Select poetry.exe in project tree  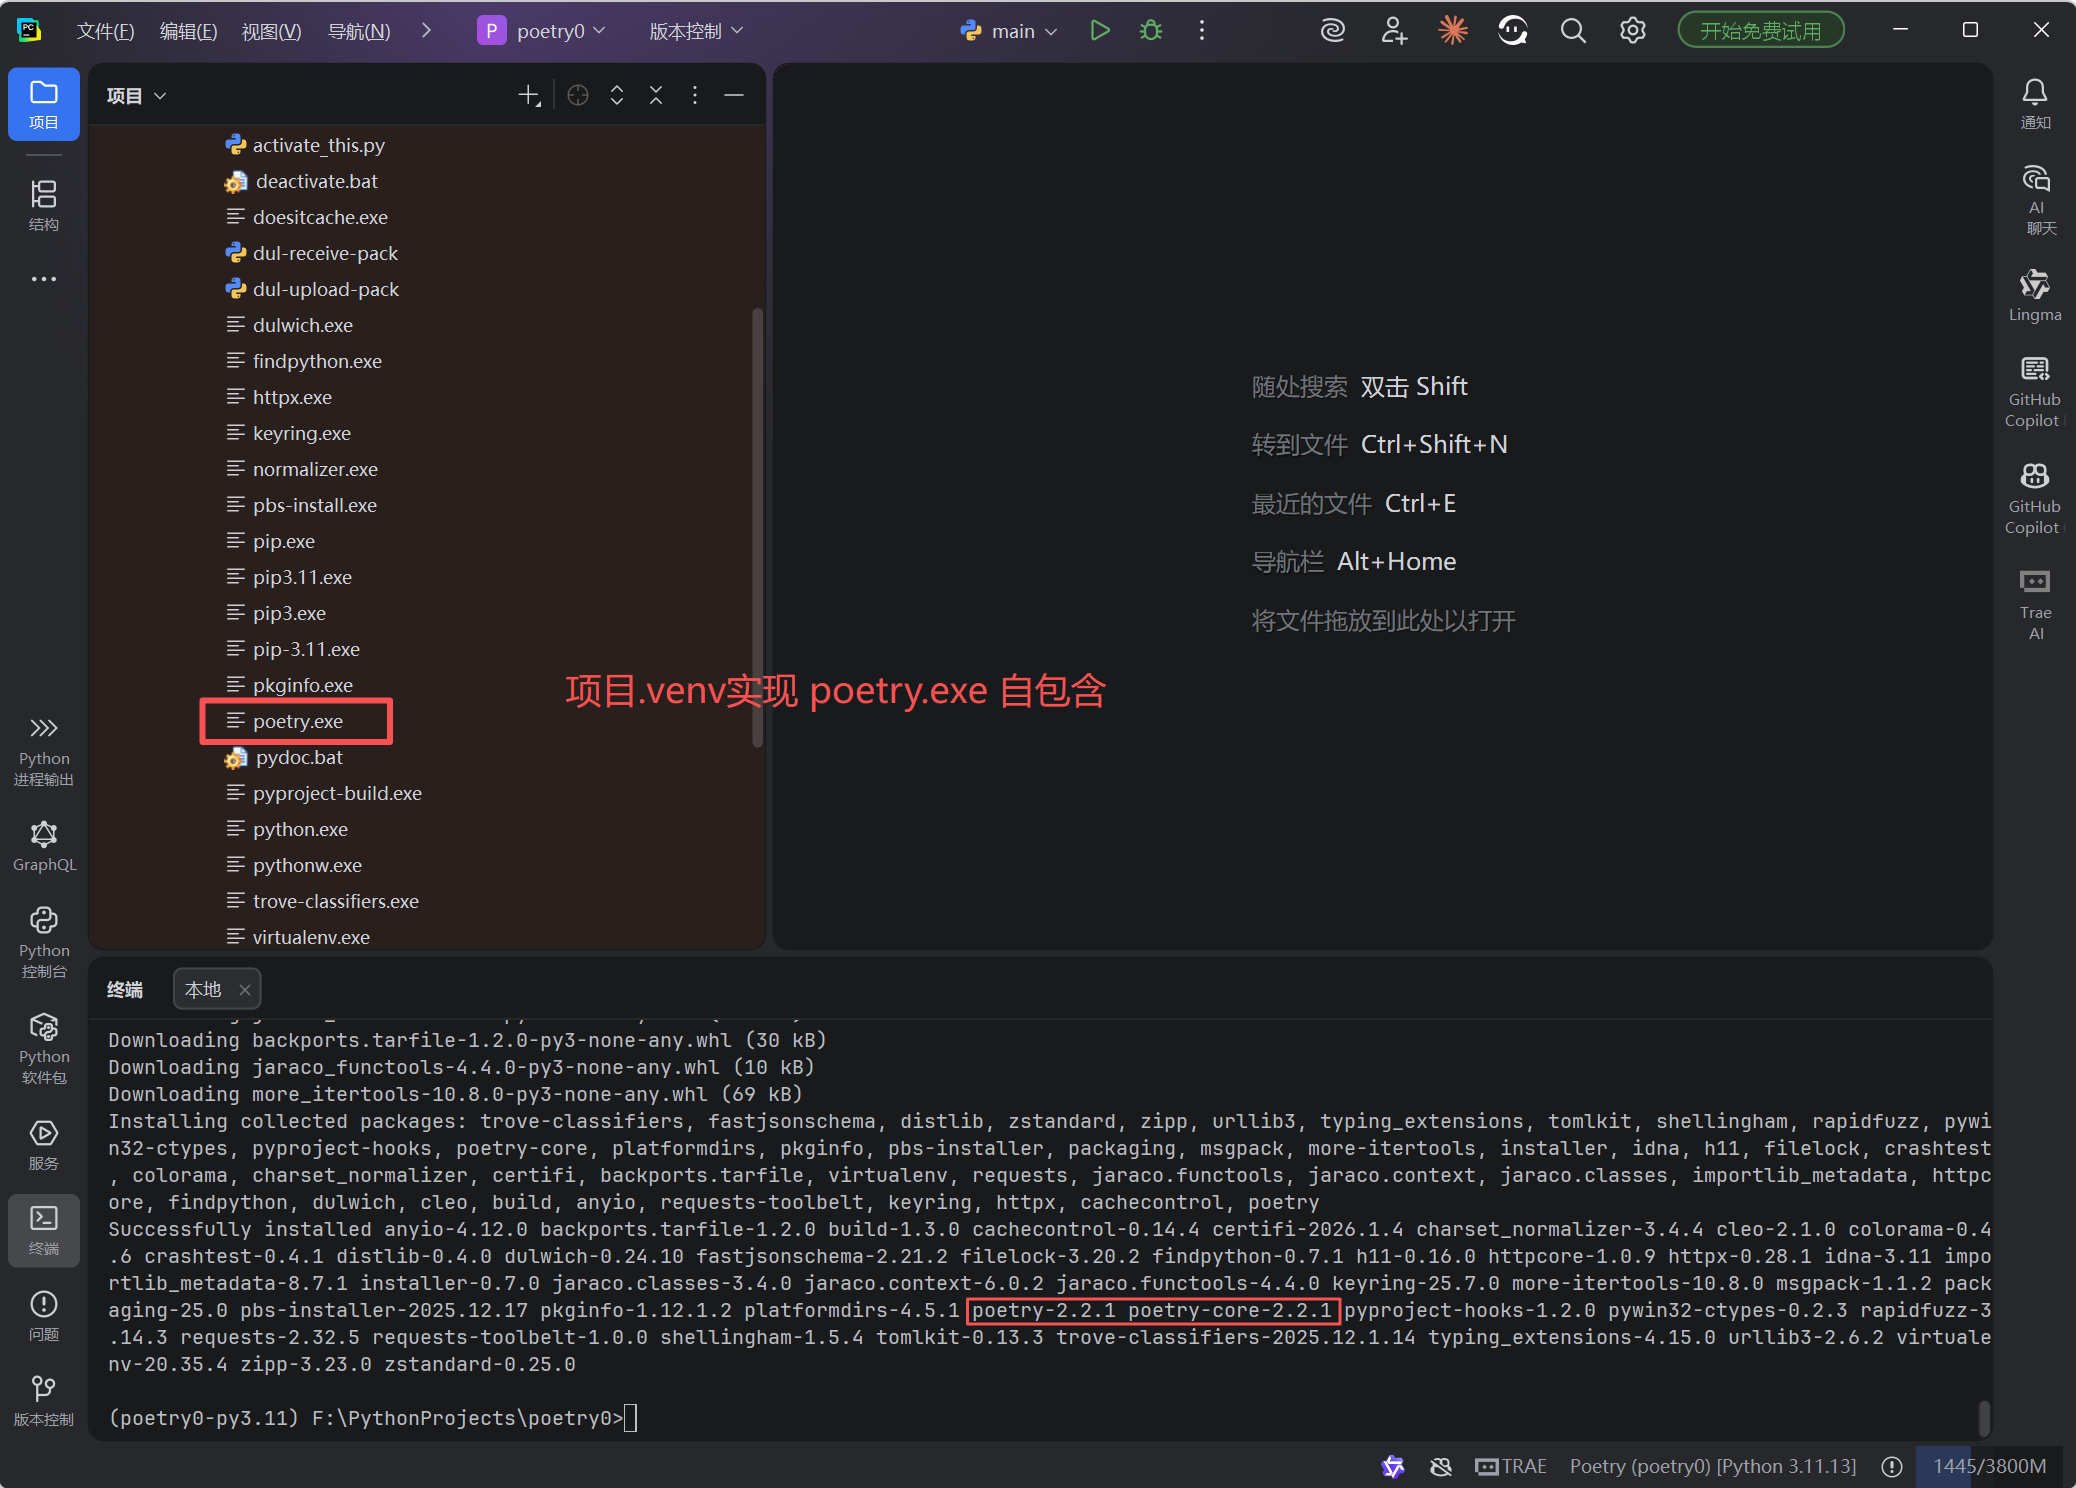tap(297, 721)
